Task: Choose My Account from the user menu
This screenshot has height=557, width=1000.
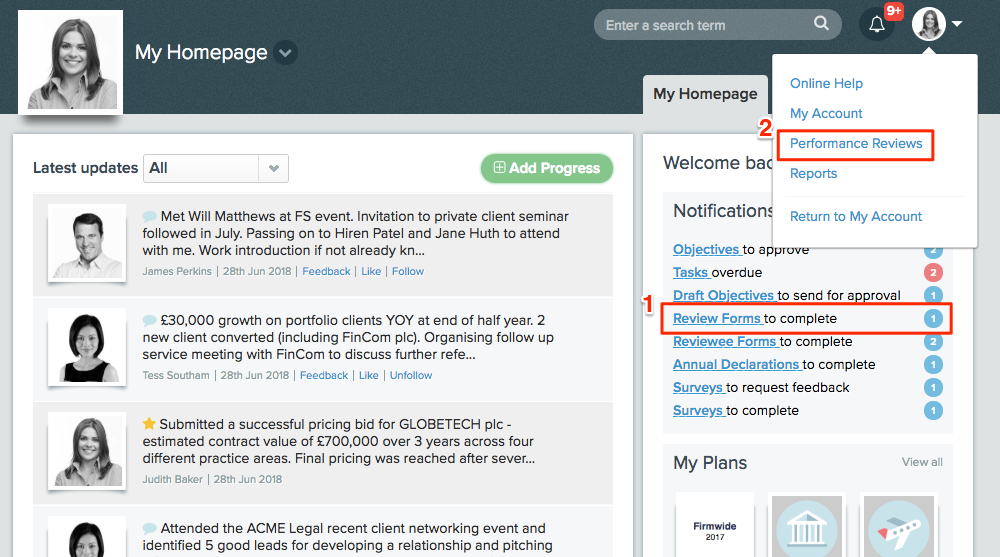Action: point(826,114)
